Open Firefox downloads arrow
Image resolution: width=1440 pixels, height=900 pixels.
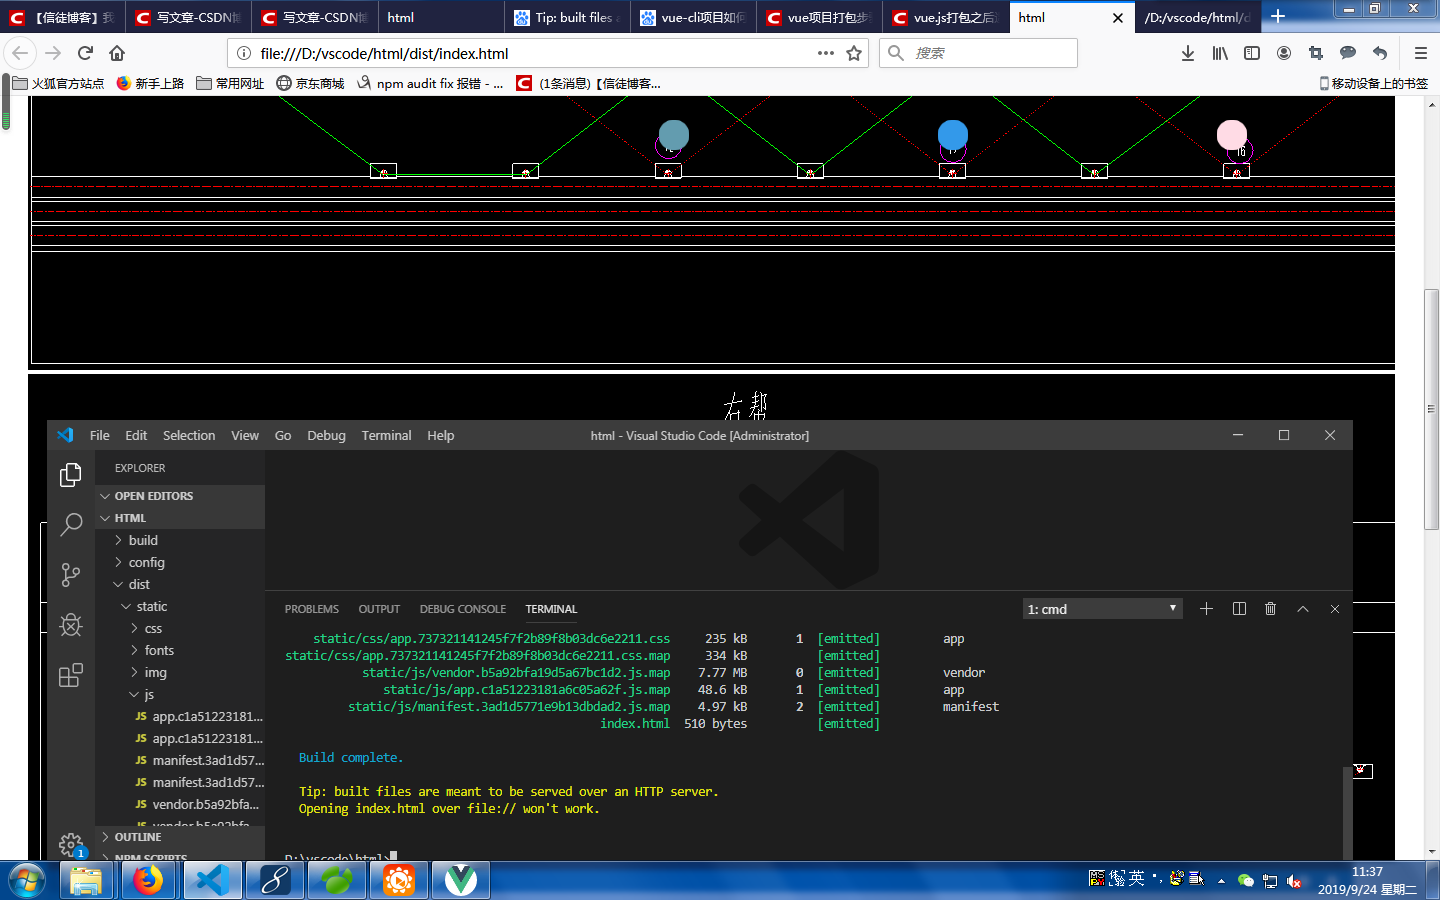click(x=1188, y=53)
